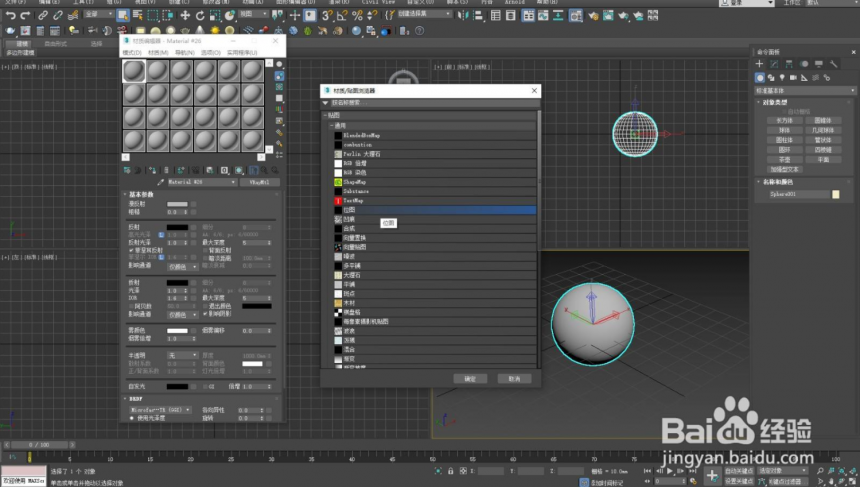Switch to the 自由形式 ribbon tab
Image resolution: width=860 pixels, height=487 pixels.
point(55,43)
